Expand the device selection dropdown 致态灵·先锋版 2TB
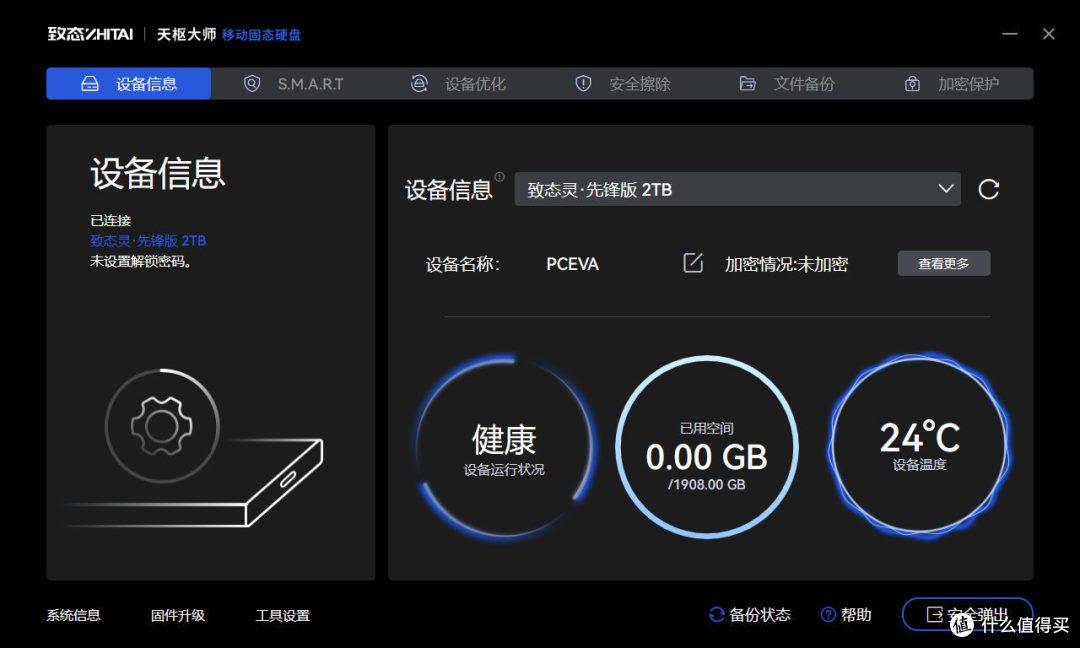The image size is (1080, 648). click(737, 189)
